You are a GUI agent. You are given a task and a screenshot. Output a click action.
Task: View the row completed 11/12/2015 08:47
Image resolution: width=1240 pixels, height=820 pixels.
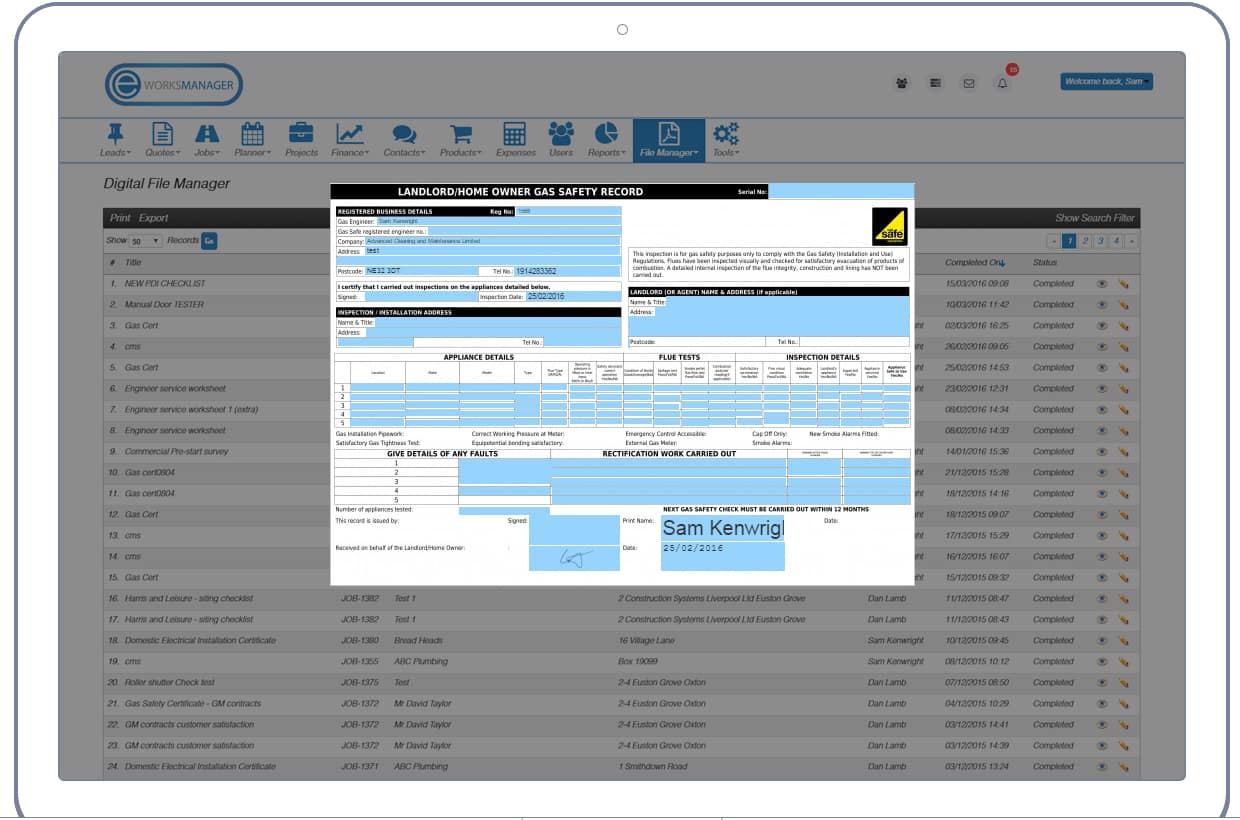pos(1102,598)
